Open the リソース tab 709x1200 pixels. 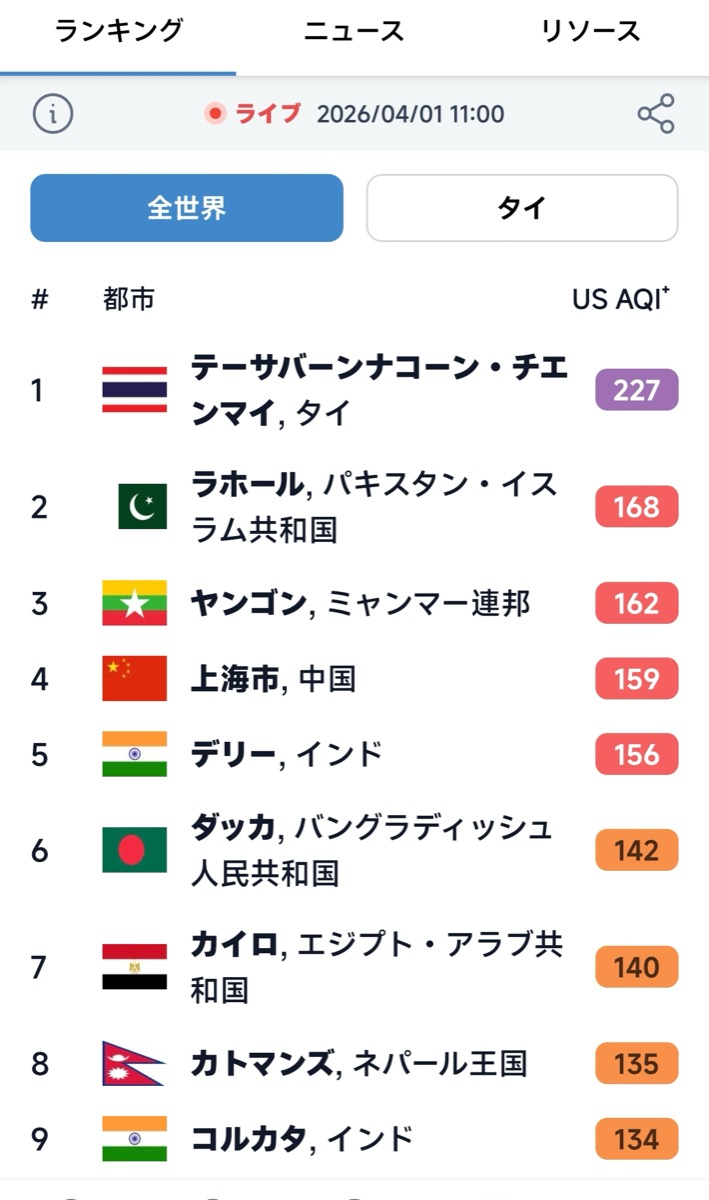tap(590, 31)
